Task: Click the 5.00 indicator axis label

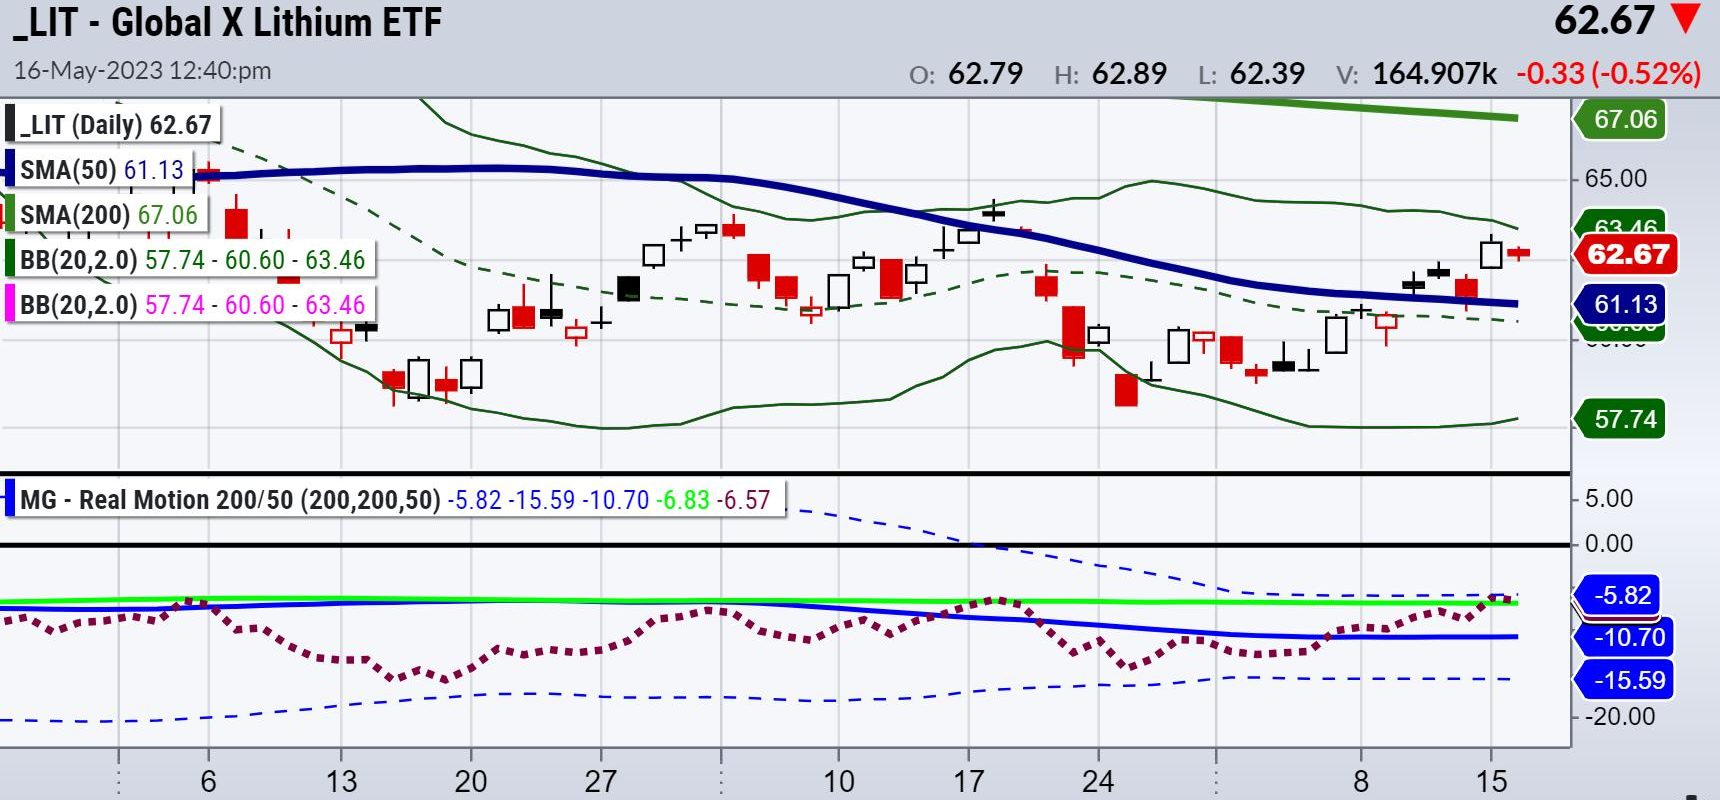Action: pos(1608,499)
